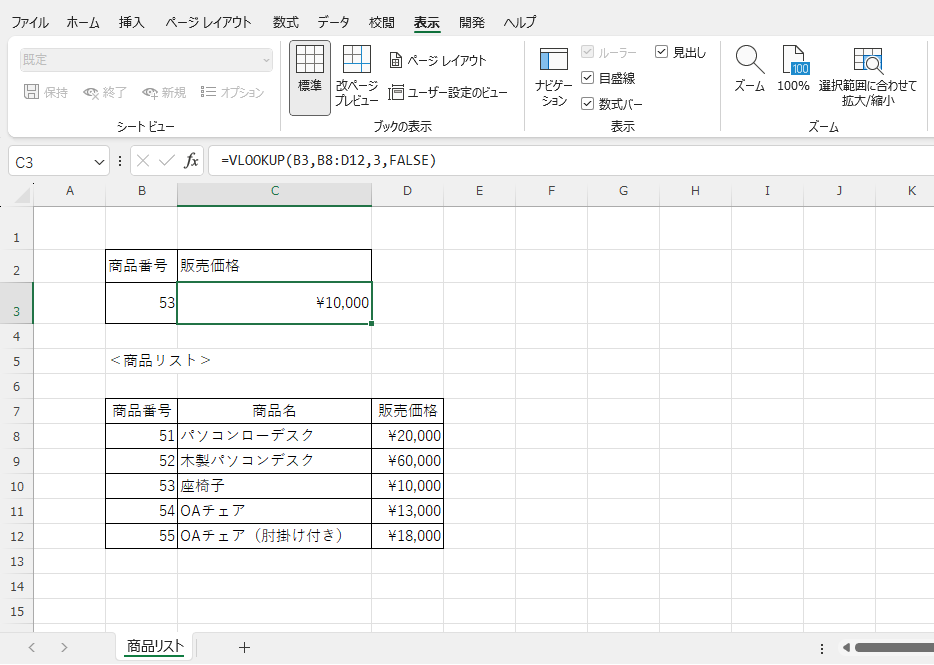Click the horizontal scrollbar thumb
Image resolution: width=934 pixels, height=665 pixels.
[x=894, y=648]
